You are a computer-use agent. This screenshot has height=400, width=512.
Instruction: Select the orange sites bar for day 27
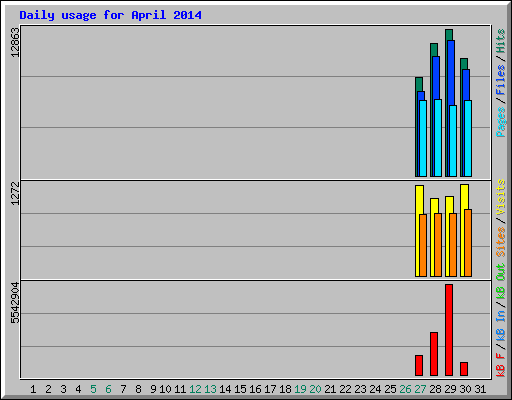click(x=423, y=245)
